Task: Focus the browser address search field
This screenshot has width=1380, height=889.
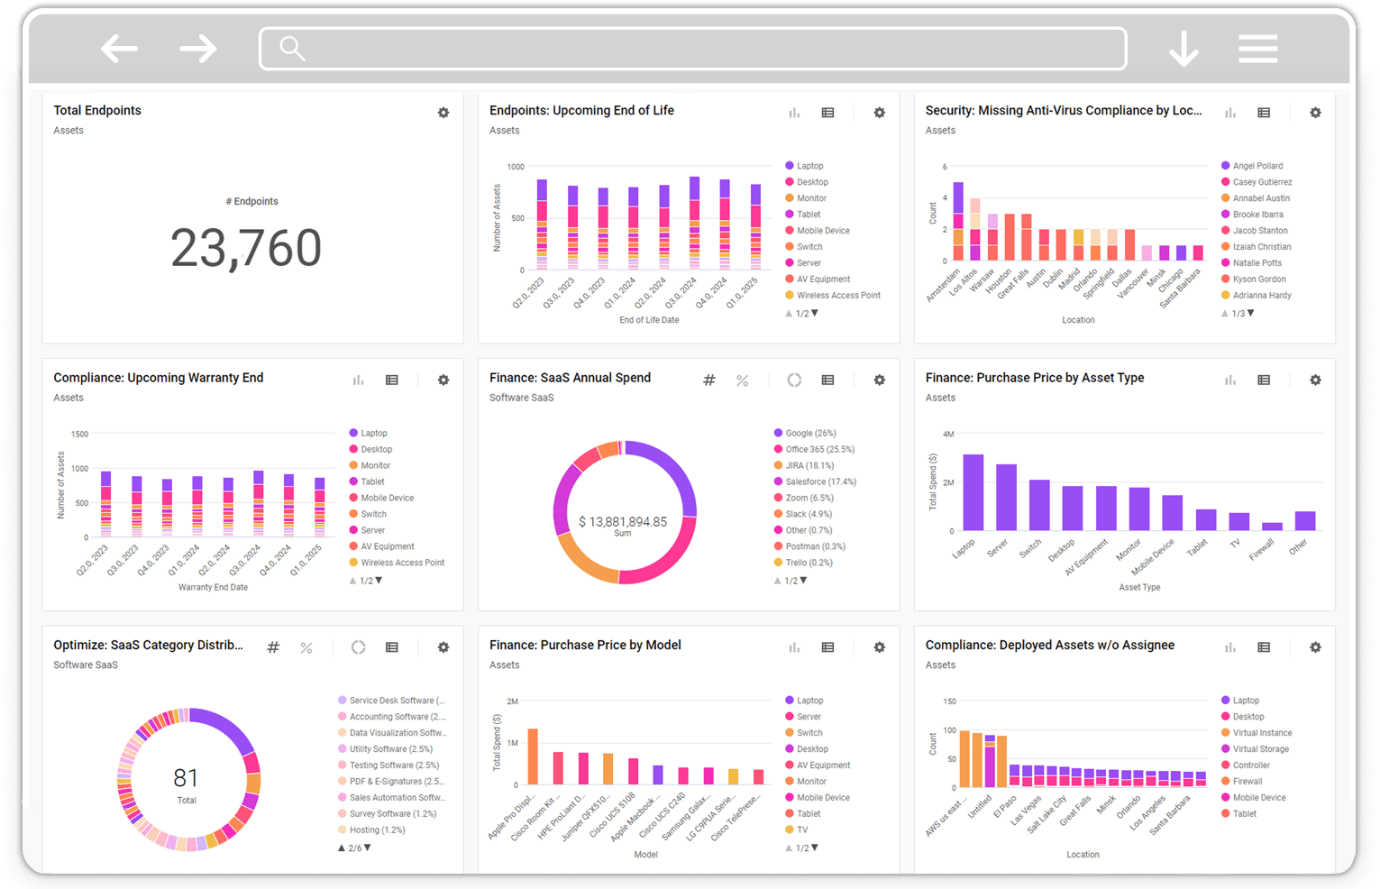Action: click(693, 48)
